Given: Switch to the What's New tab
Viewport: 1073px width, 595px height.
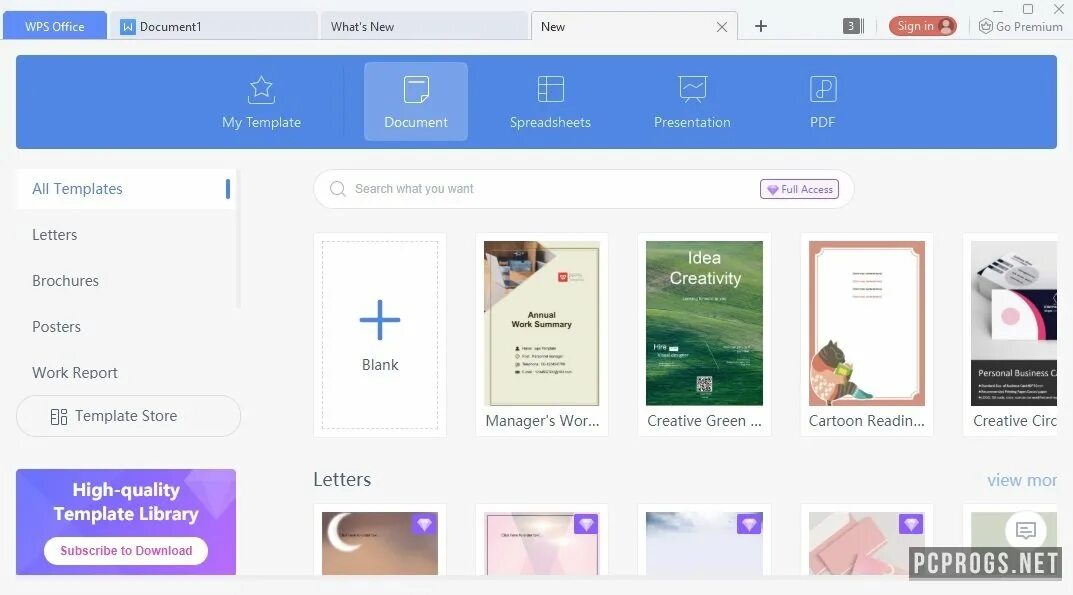Looking at the screenshot, I should [x=424, y=27].
